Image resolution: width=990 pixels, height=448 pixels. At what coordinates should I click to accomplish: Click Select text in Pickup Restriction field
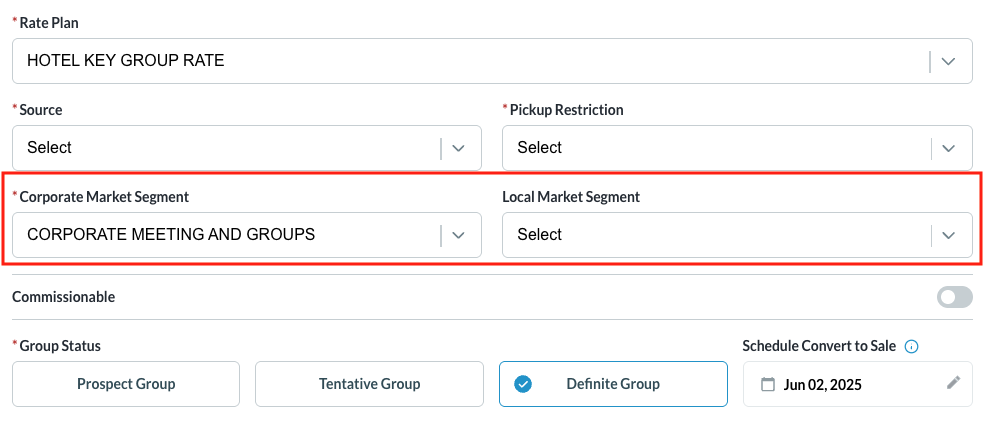[x=540, y=148]
